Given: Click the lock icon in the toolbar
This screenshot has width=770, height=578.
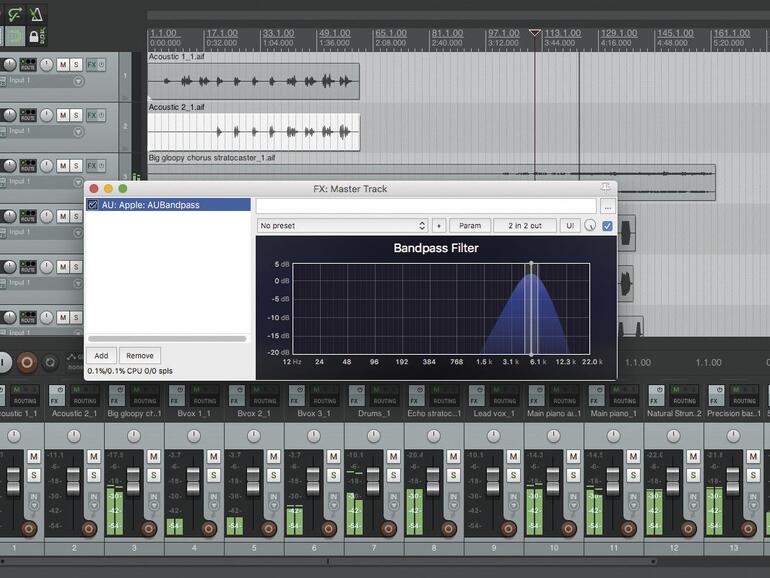Looking at the screenshot, I should pos(35,37).
